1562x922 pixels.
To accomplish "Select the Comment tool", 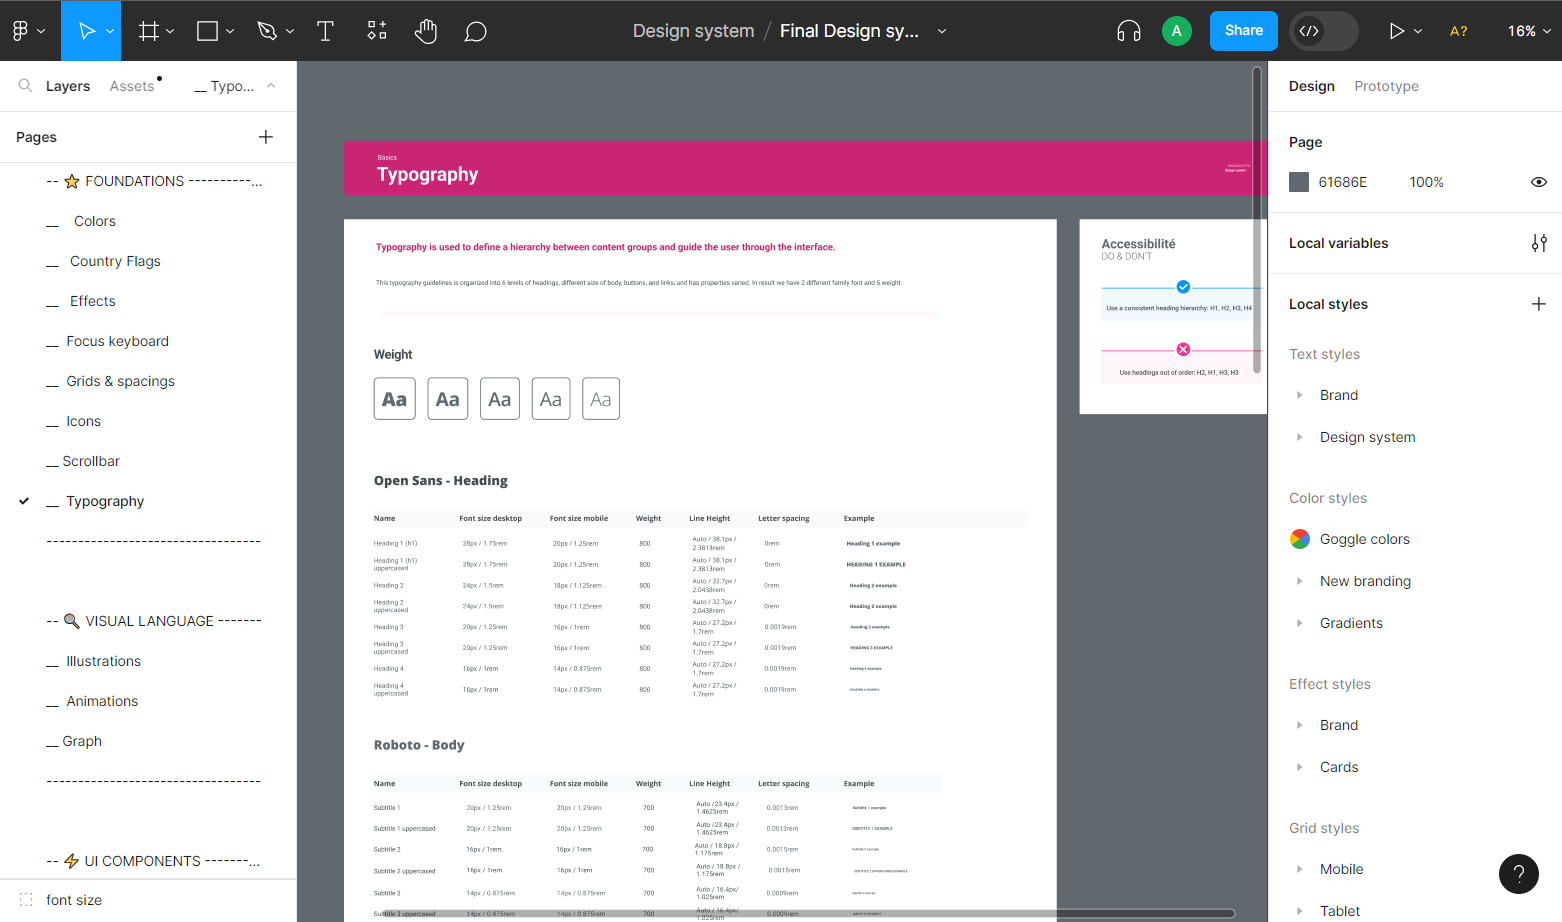I will point(476,31).
